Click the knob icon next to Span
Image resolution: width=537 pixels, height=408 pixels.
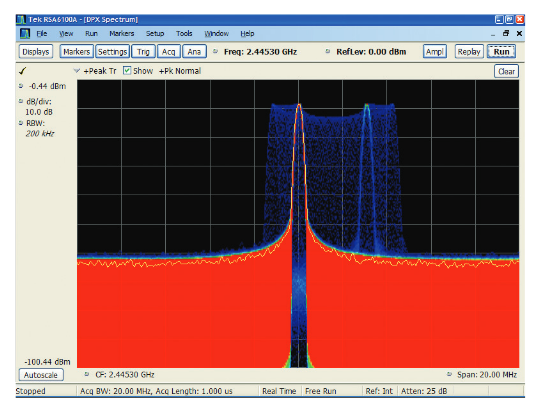click(449, 374)
